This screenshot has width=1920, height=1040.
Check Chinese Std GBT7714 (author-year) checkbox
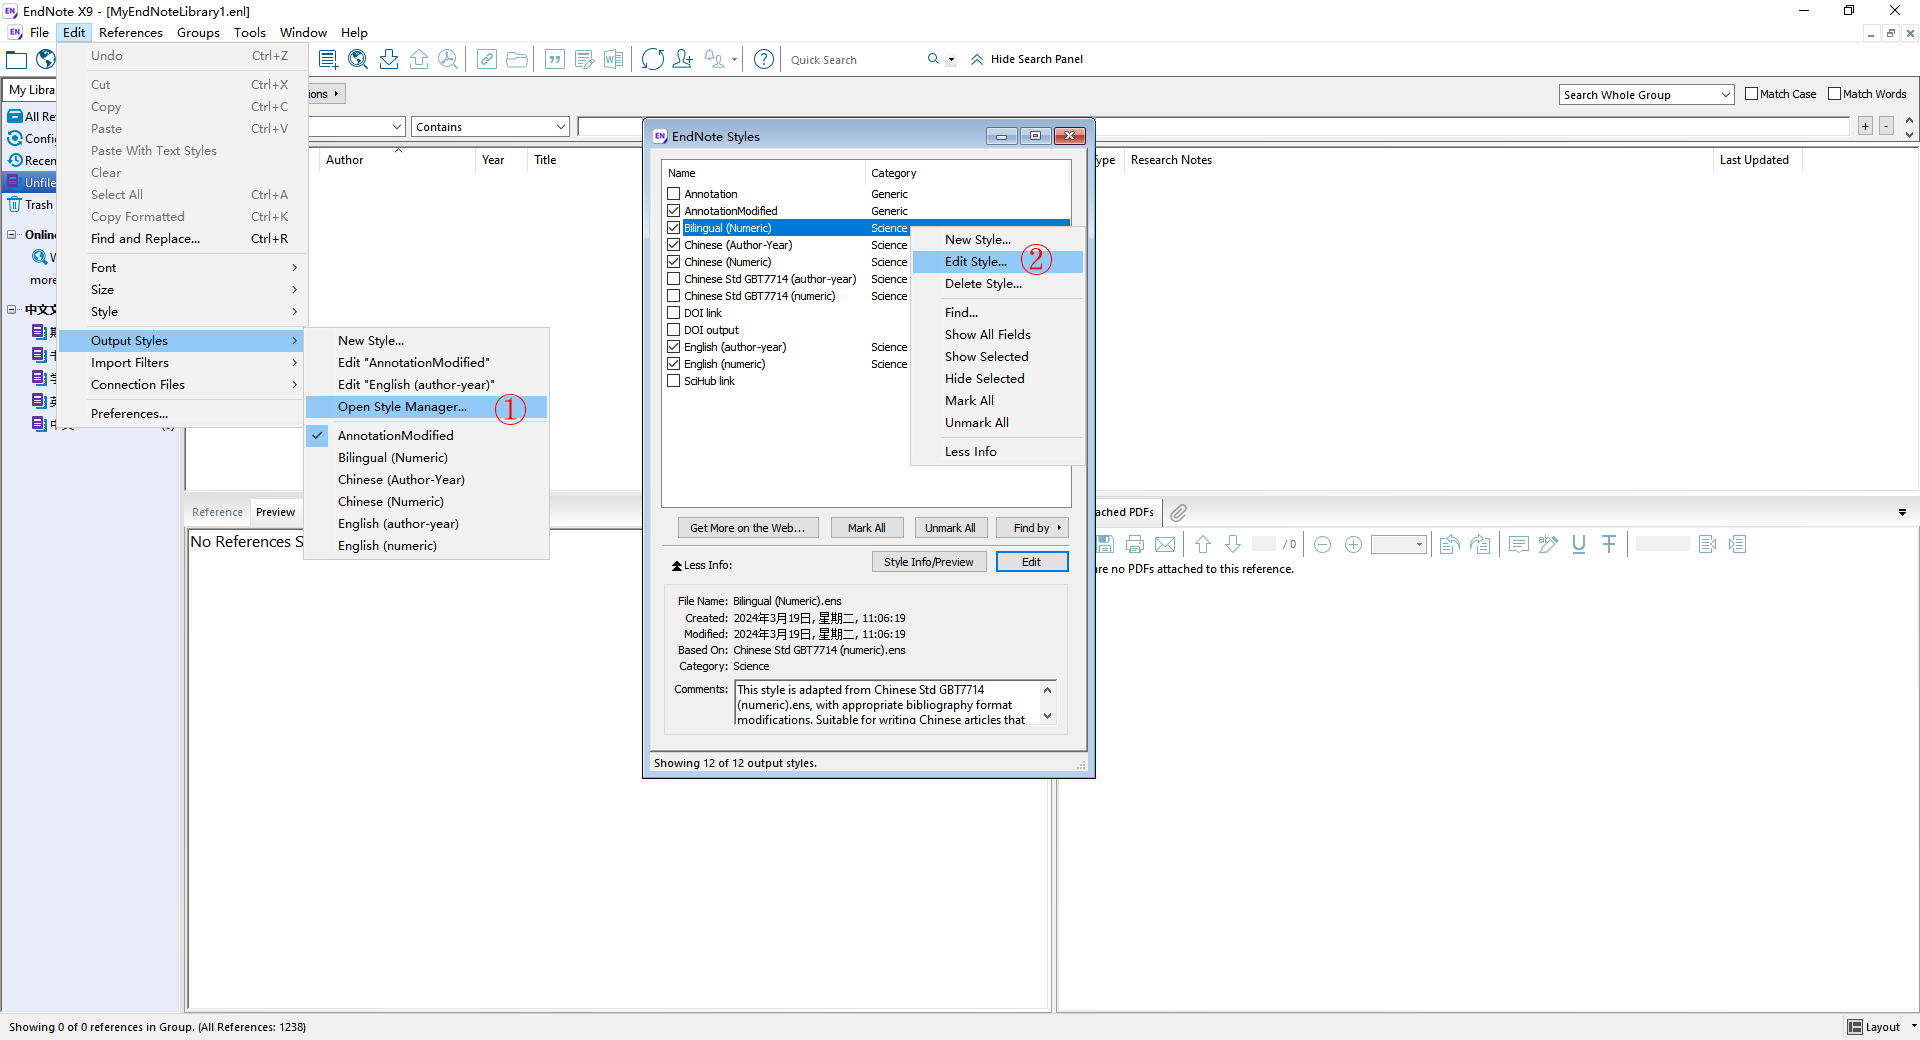[x=673, y=279]
